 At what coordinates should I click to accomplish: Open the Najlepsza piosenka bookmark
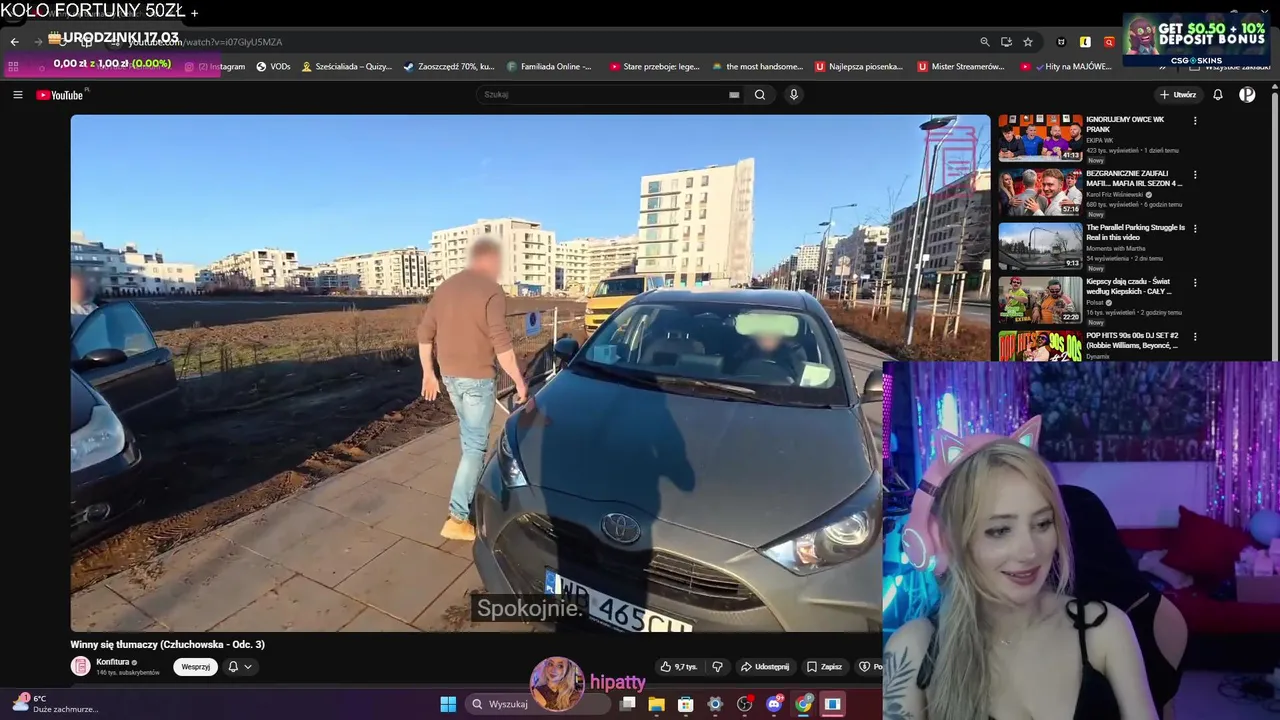coord(859,67)
